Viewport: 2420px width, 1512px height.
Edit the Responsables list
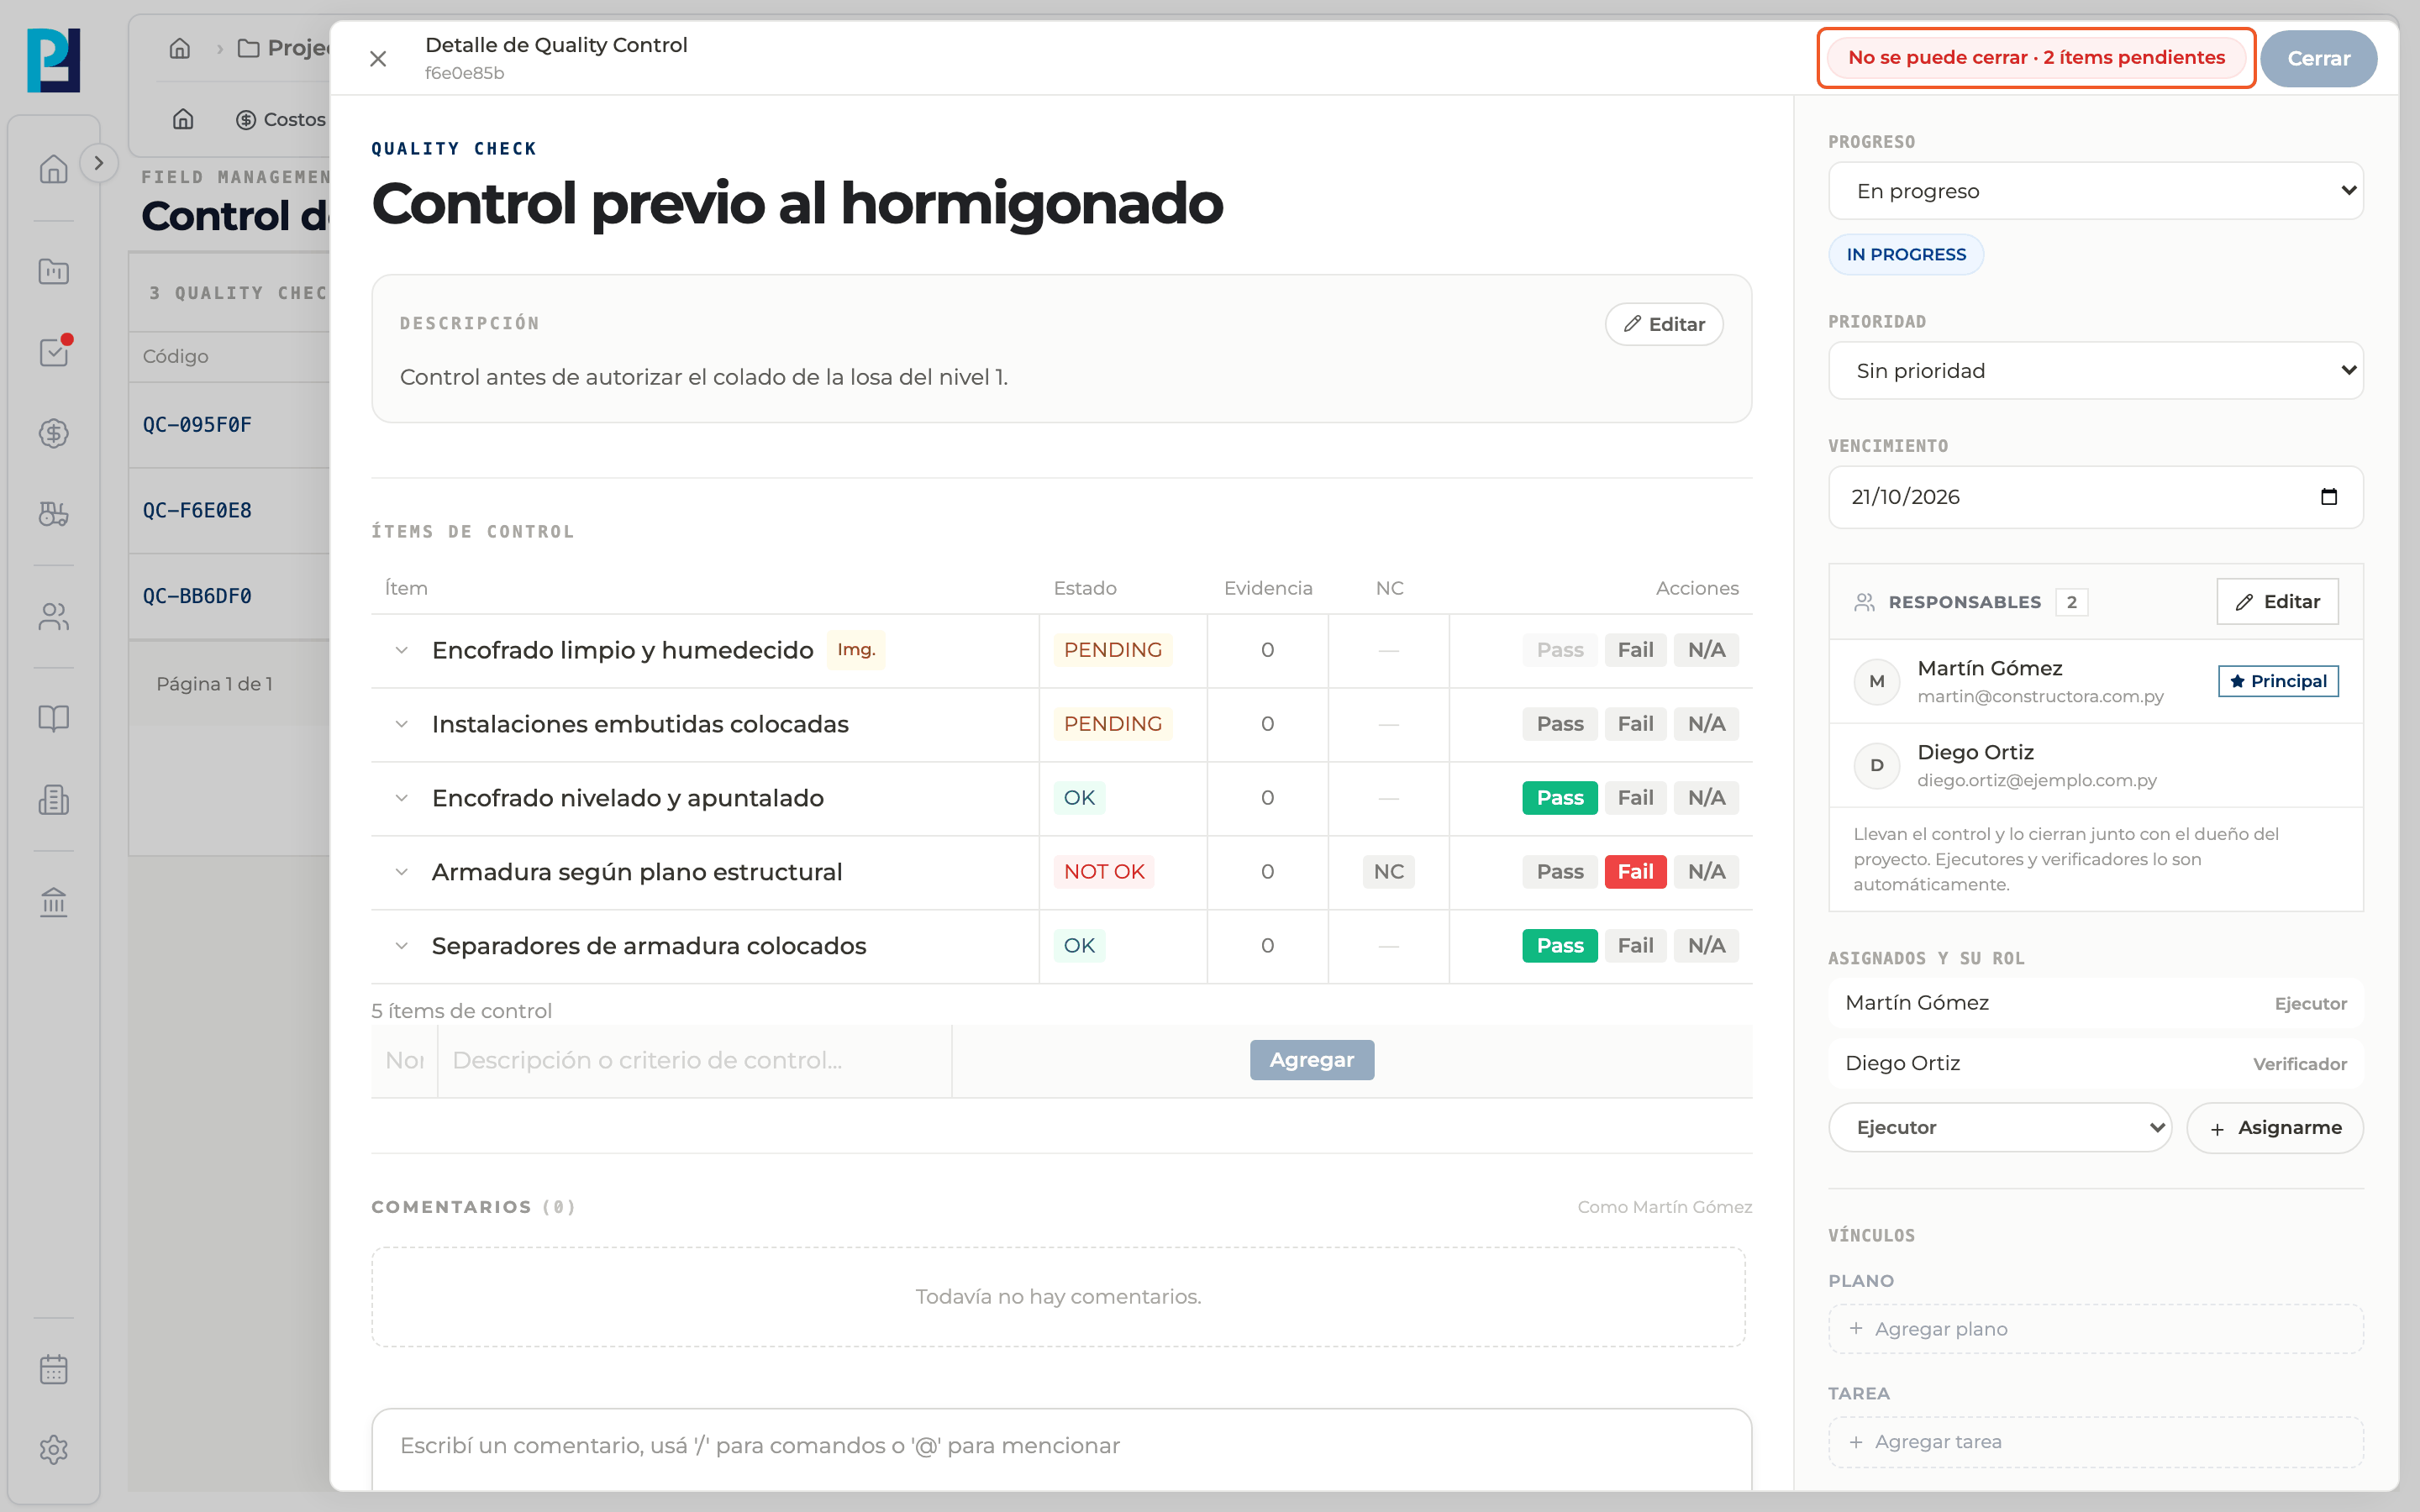point(2277,602)
